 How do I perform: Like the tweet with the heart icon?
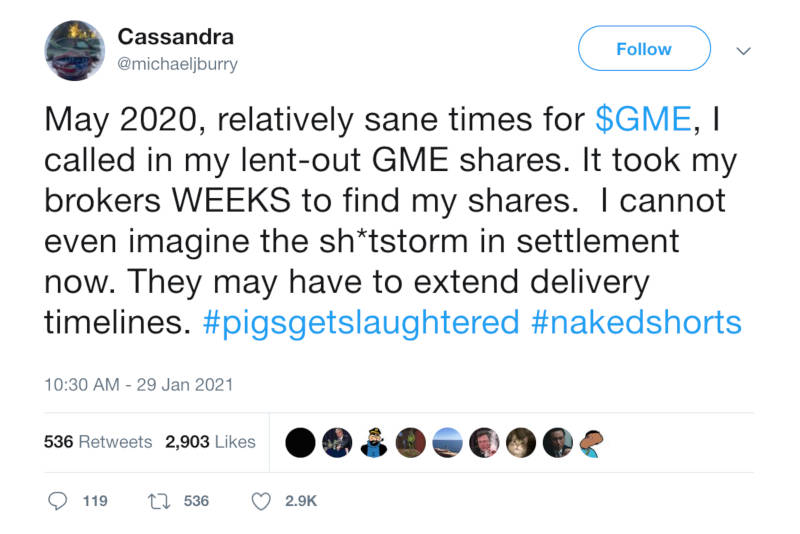point(261,501)
